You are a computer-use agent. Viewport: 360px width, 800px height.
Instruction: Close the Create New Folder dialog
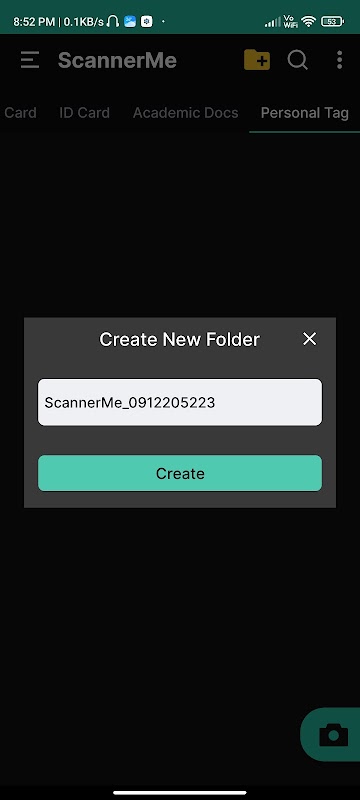(x=310, y=339)
